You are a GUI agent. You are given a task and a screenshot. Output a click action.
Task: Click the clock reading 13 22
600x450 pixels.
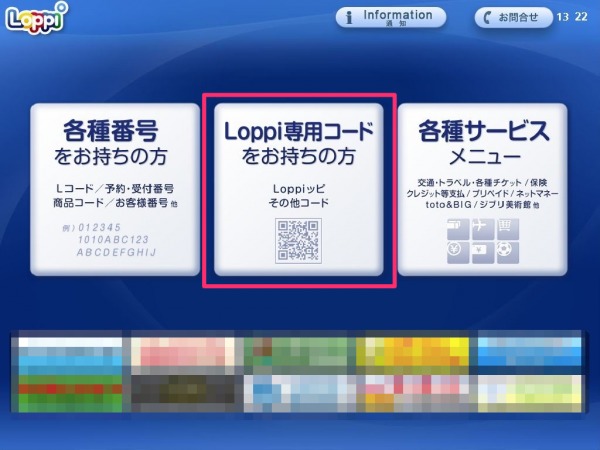[572, 17]
